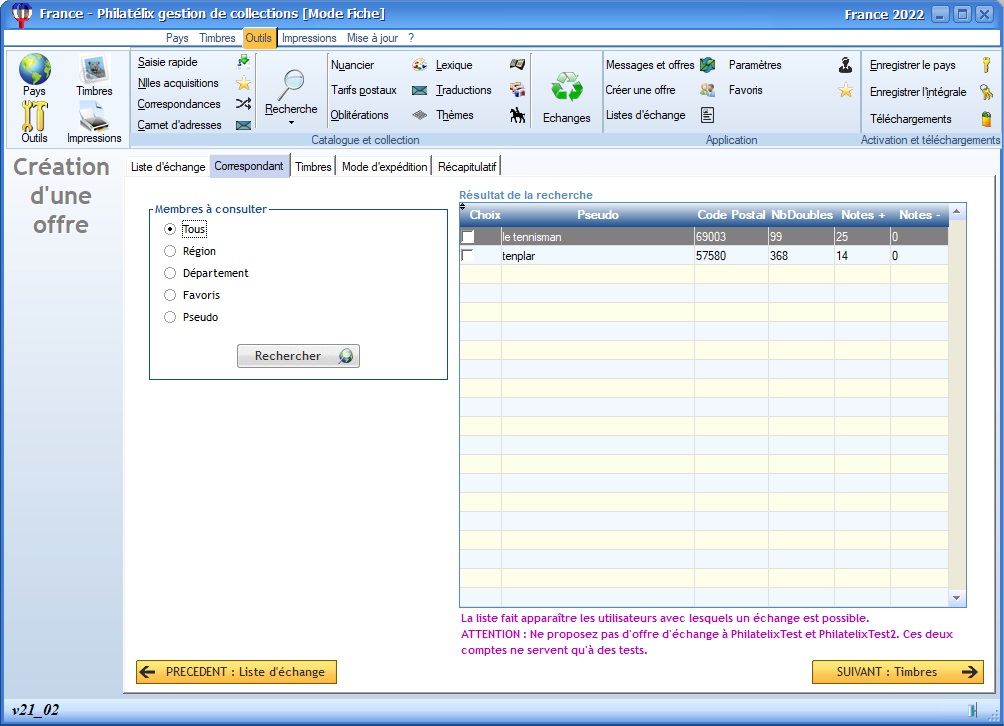
Task: Click the Enregistrer l'intégrale keys icon
Action: coord(986,92)
